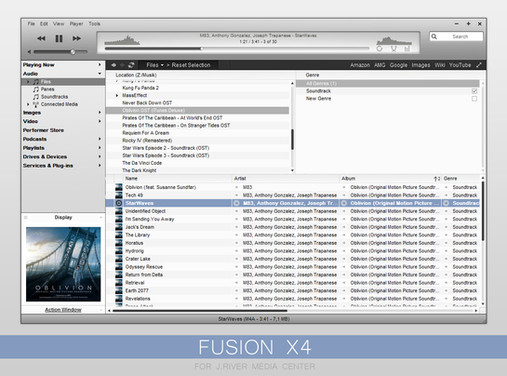Screen dimensions: 507x376
Task: Pause playback with the pause button
Action: [x=59, y=39]
